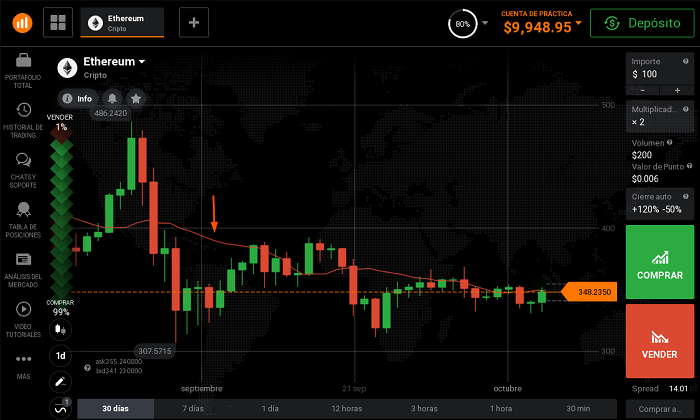Click the Depósito button
700x420 pixels.
(642, 23)
